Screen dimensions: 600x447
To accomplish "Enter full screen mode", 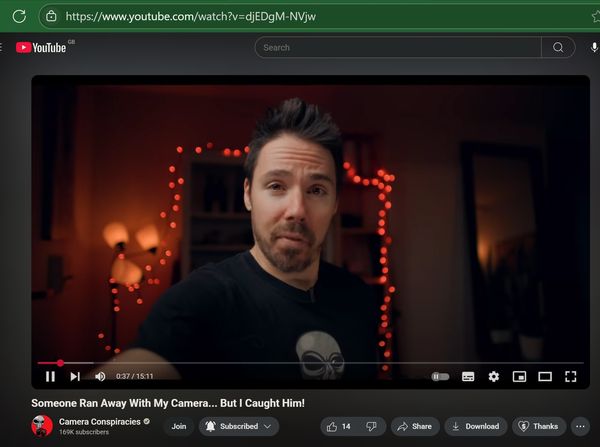I will coord(571,376).
